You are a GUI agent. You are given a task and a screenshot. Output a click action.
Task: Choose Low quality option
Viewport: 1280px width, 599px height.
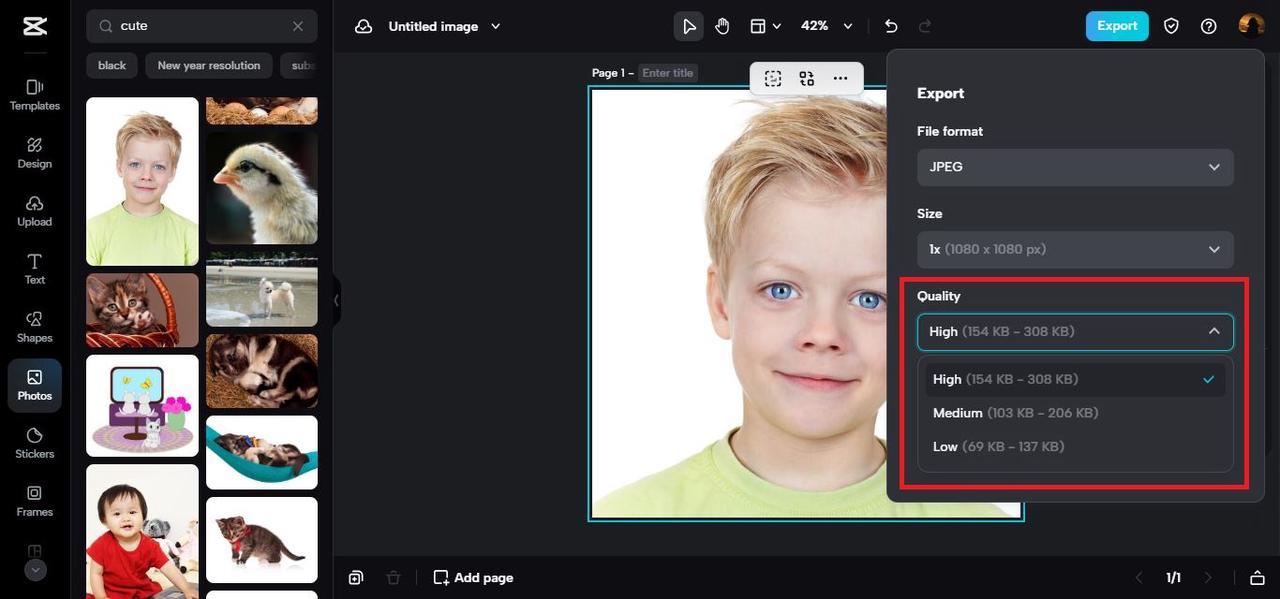coord(1075,446)
